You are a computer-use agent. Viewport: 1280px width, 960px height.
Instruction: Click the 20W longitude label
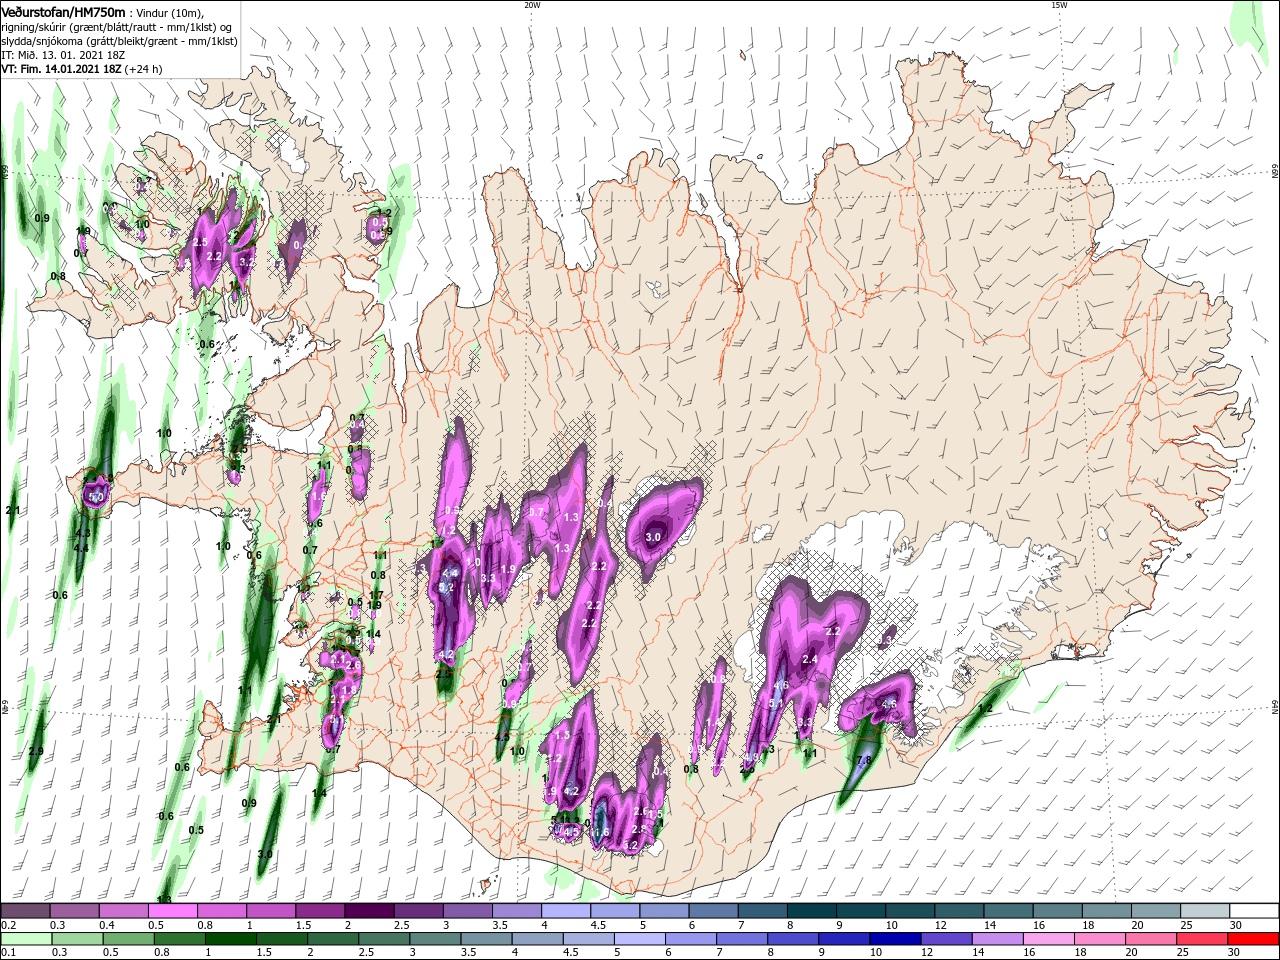[x=532, y=5]
